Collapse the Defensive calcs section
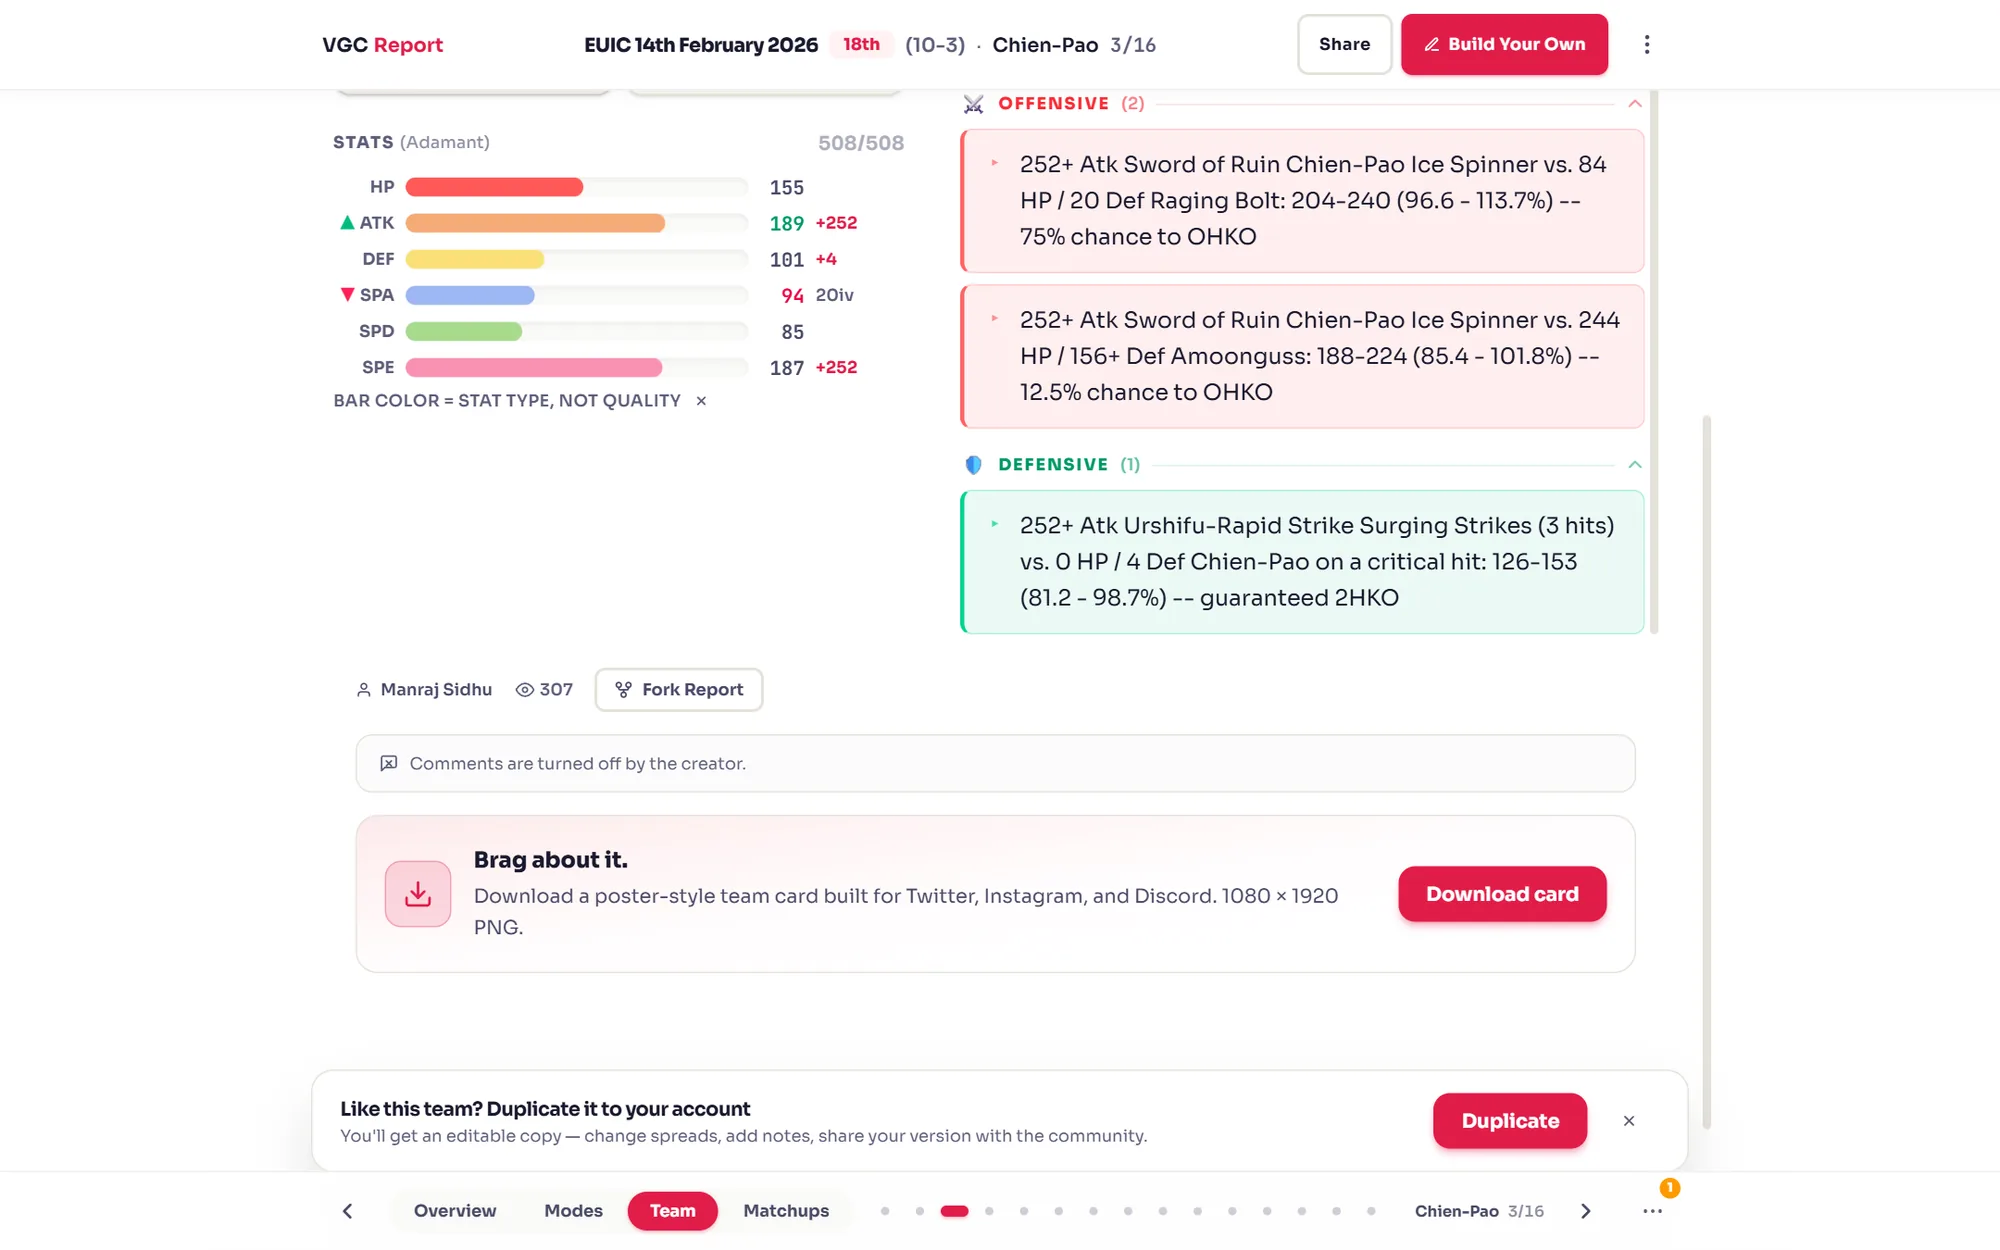Viewport: 2000px width, 1250px height. point(1635,465)
